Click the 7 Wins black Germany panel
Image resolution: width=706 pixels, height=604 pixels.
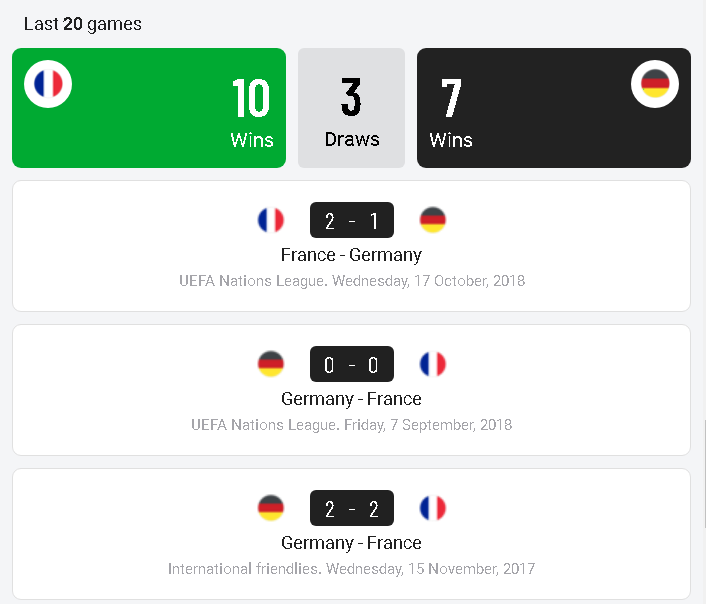[554, 108]
